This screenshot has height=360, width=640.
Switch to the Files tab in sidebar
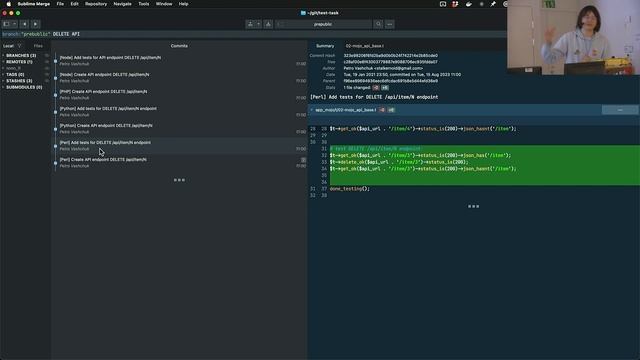(38, 46)
